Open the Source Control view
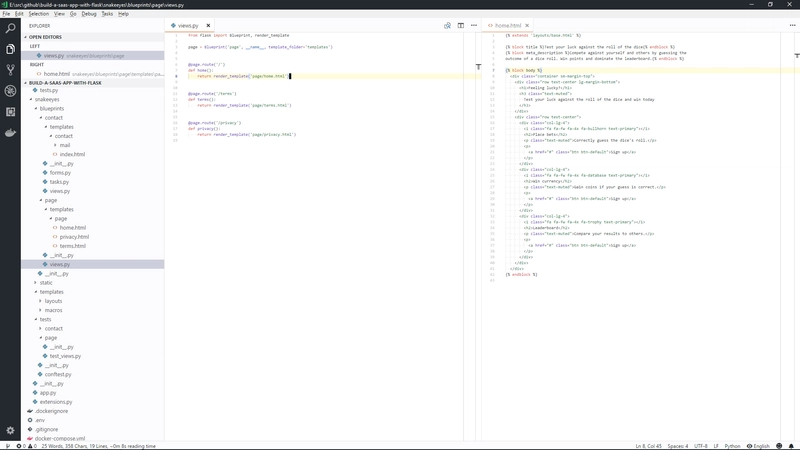 10,70
